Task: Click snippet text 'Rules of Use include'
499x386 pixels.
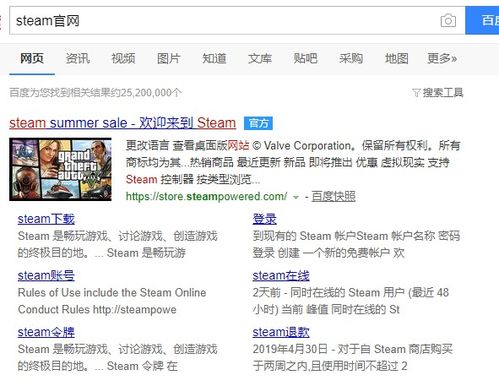Action: click(x=69, y=293)
